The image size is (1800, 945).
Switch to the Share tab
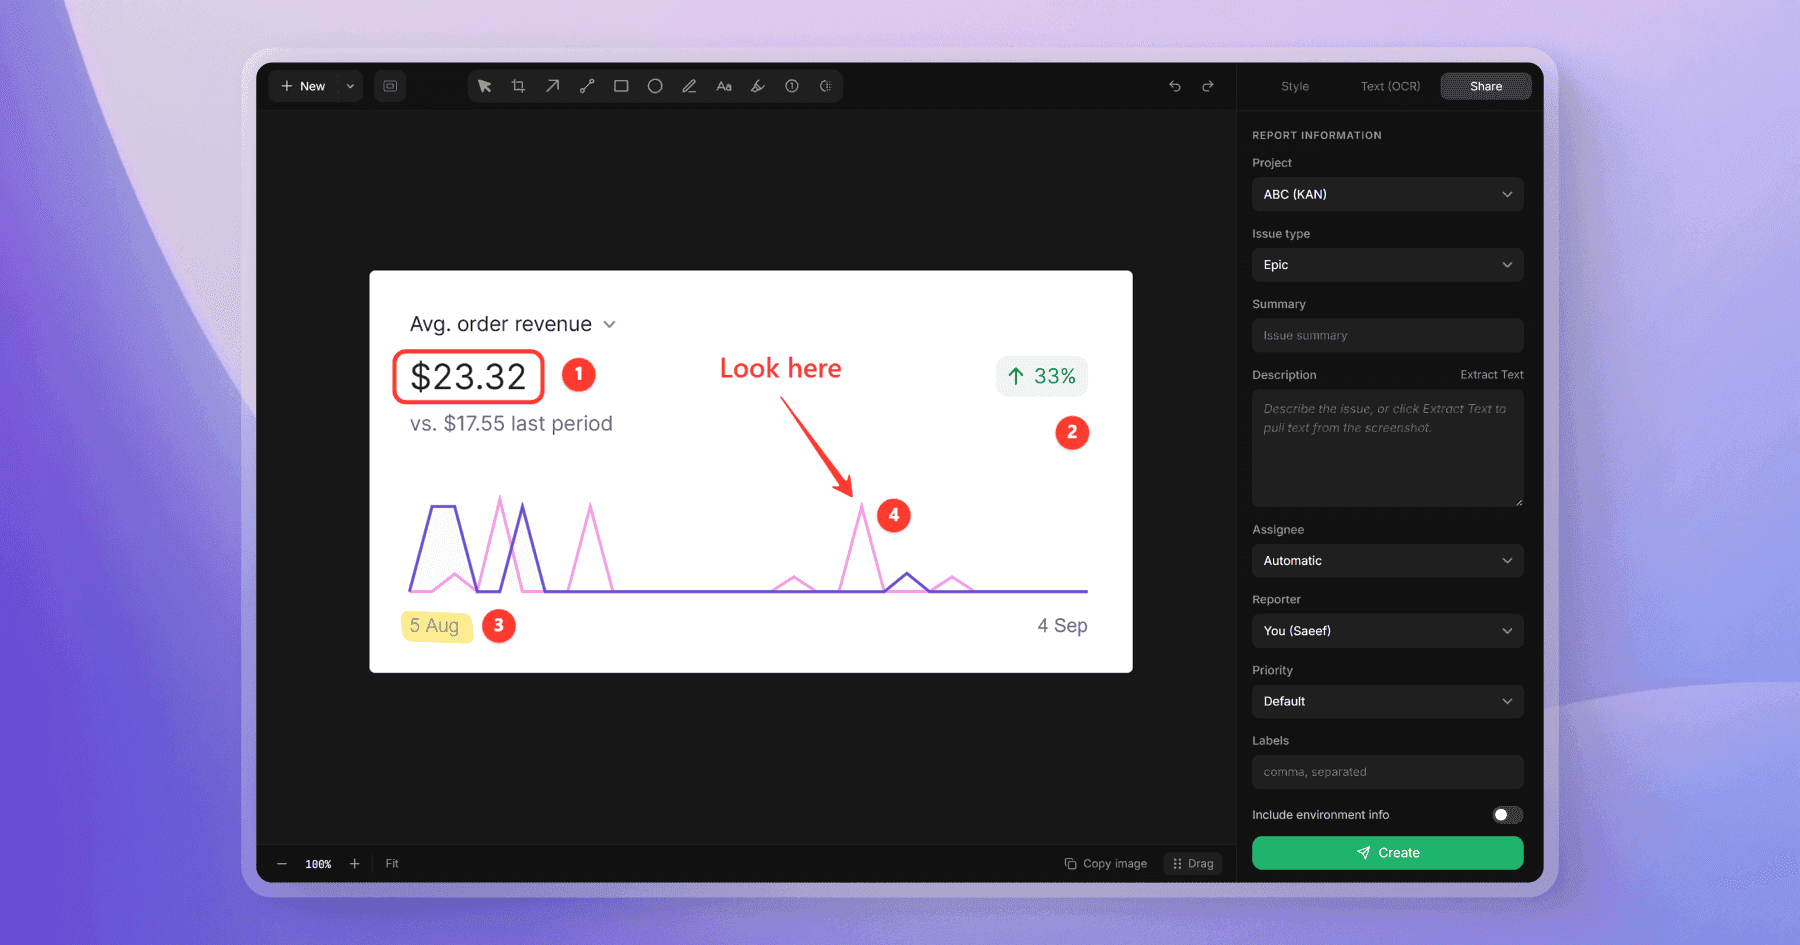click(1486, 86)
